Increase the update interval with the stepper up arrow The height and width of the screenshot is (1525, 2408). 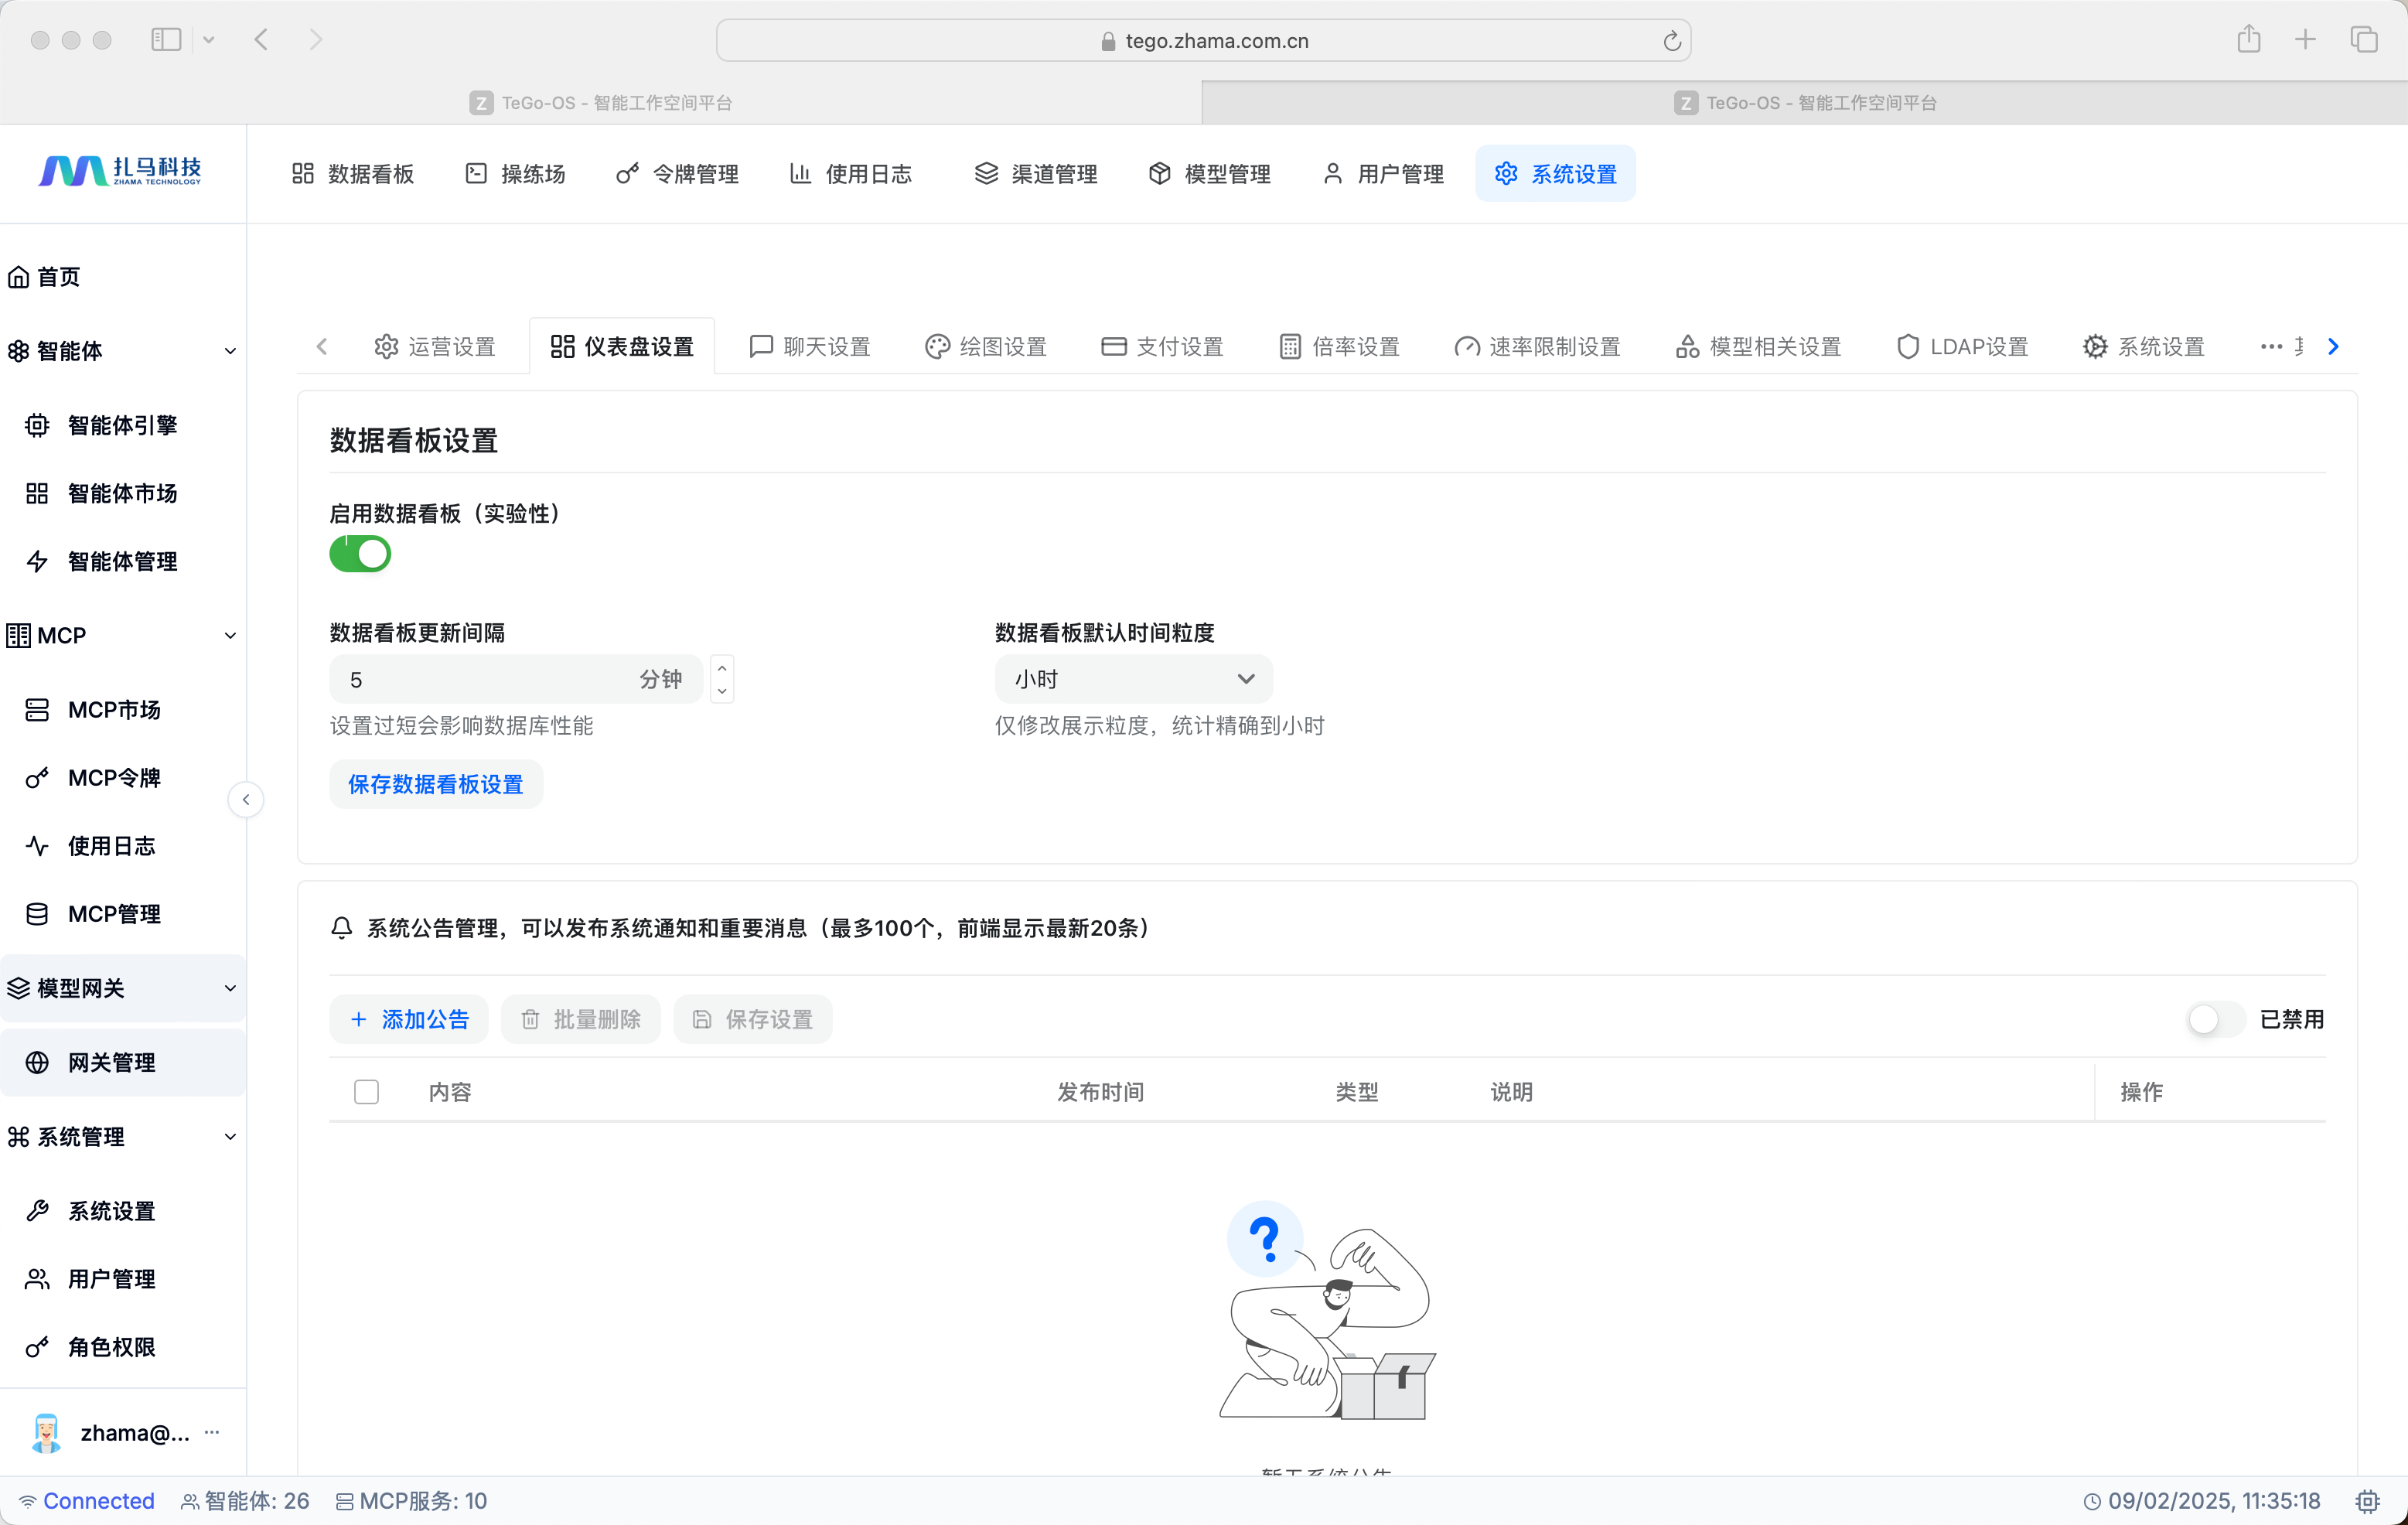point(722,669)
